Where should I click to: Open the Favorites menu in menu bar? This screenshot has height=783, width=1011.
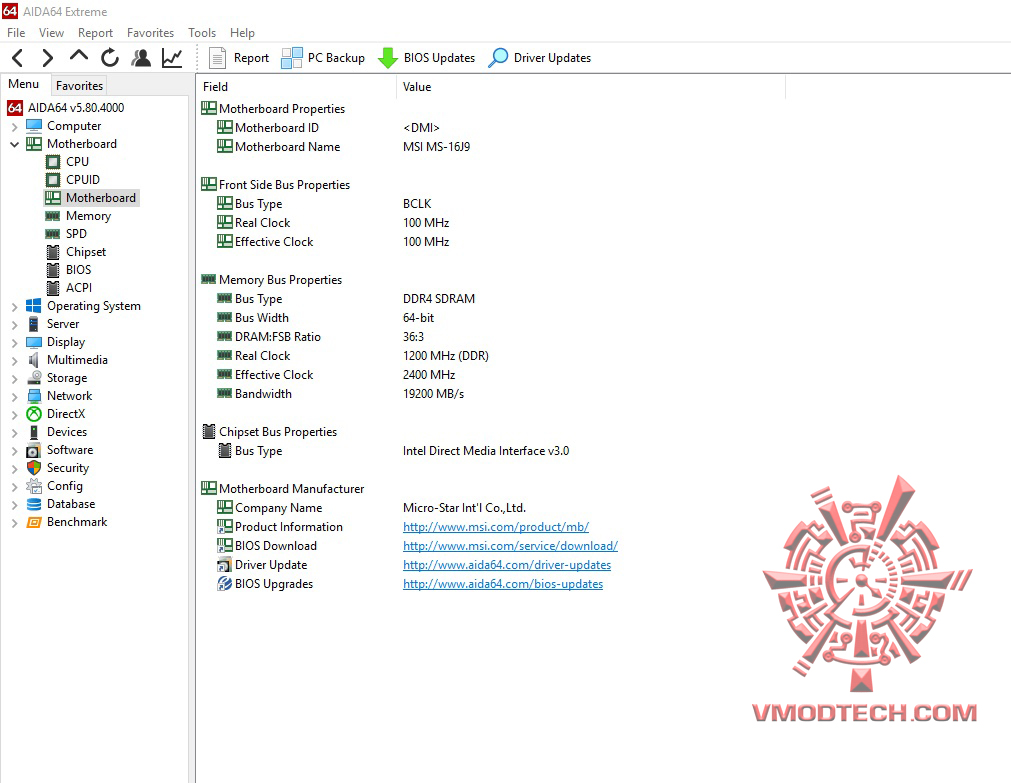150,33
